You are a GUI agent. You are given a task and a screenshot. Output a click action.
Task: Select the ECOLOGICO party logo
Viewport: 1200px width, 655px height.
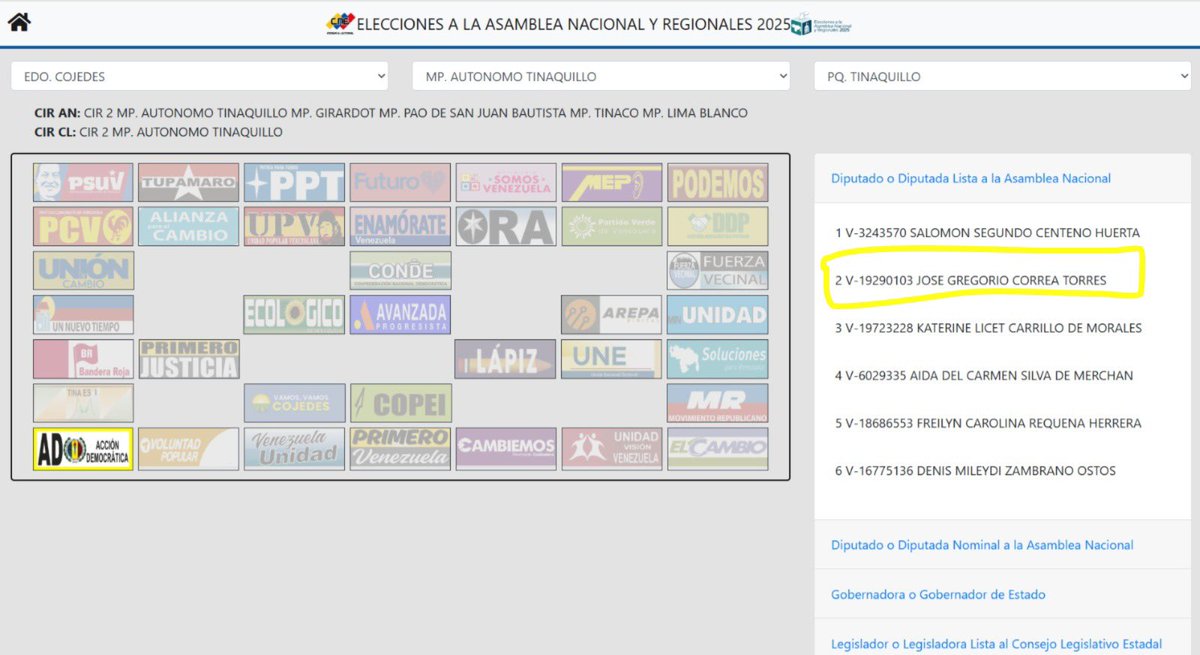(x=295, y=315)
